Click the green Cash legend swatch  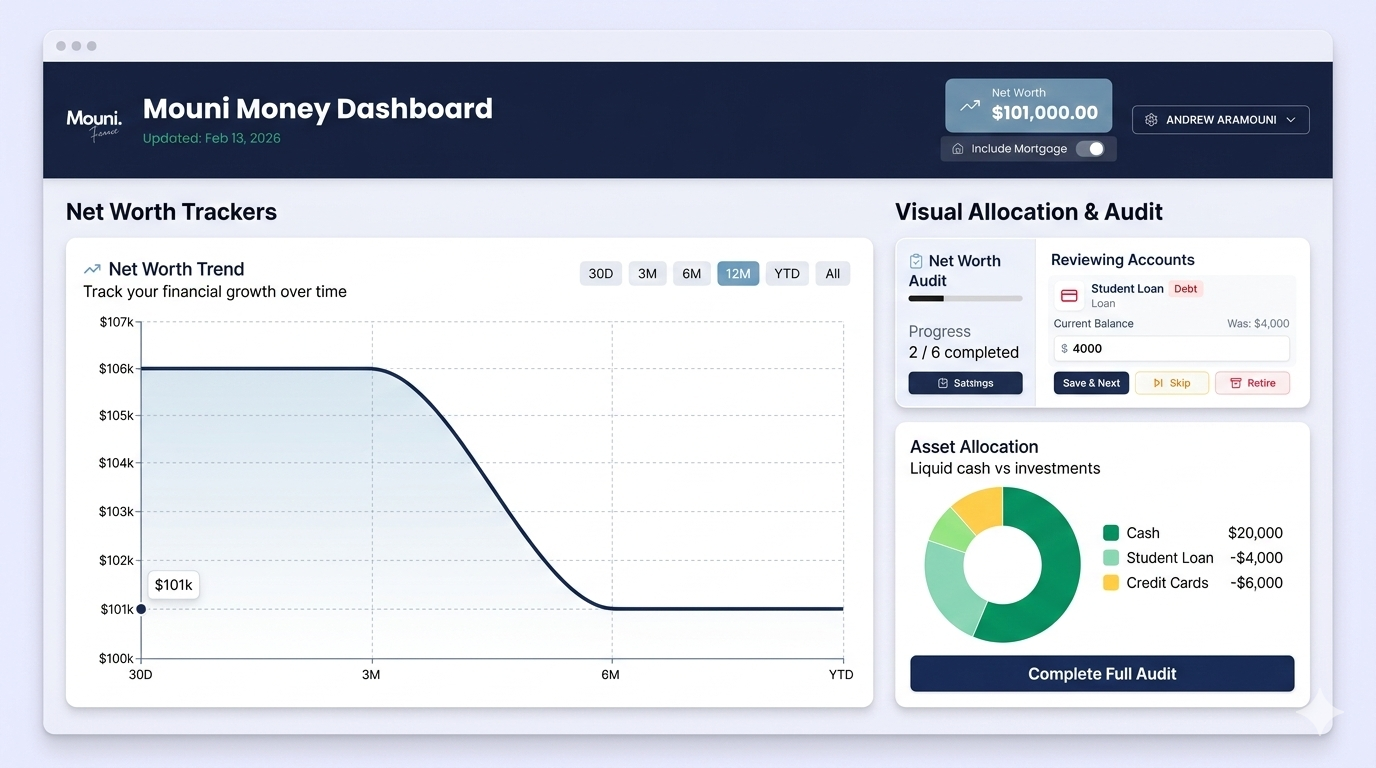coord(1111,533)
